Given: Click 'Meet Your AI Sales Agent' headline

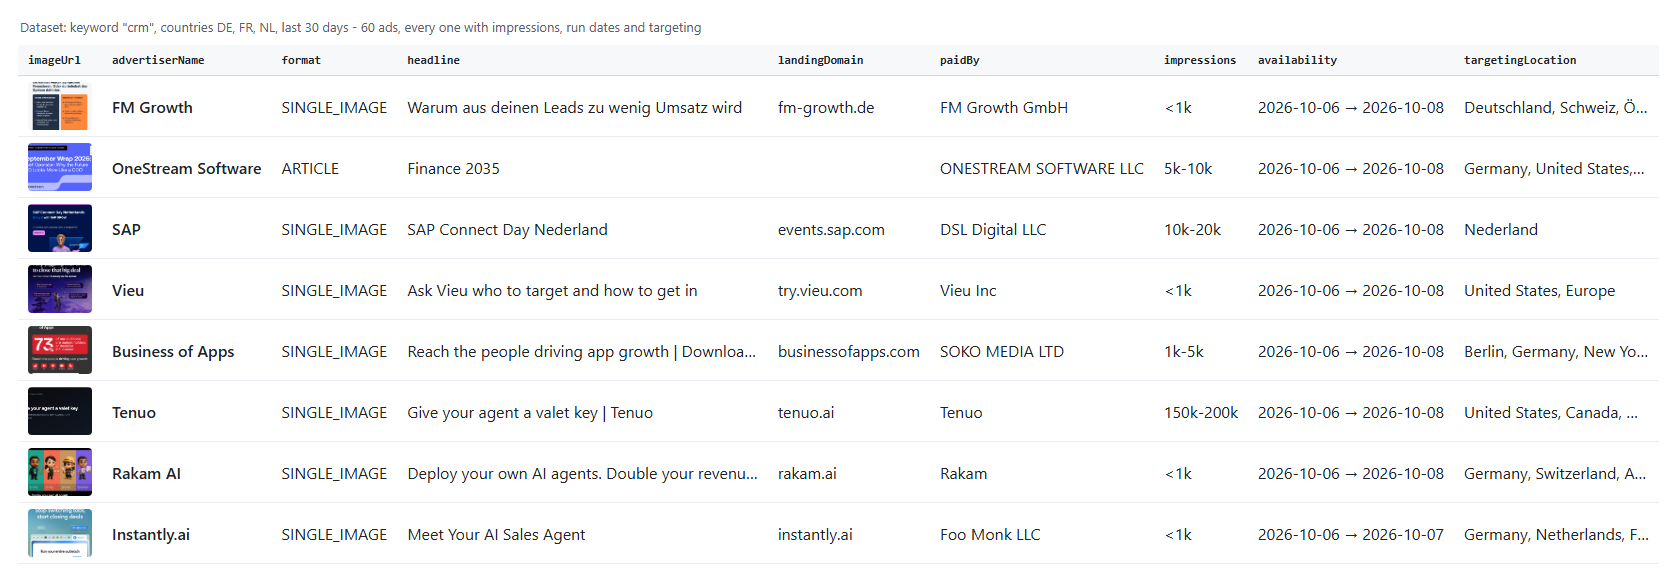Looking at the screenshot, I should [x=496, y=534].
